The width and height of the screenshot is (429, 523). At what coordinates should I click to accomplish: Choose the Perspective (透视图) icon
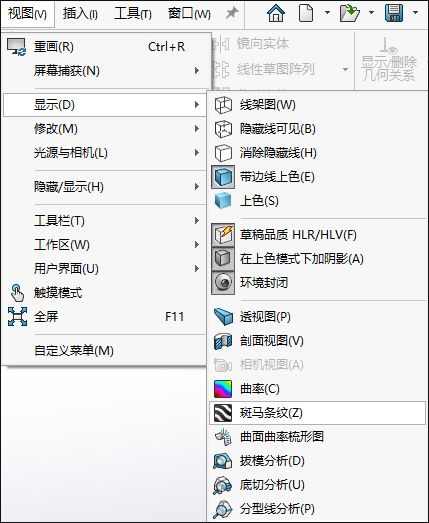click(223, 317)
